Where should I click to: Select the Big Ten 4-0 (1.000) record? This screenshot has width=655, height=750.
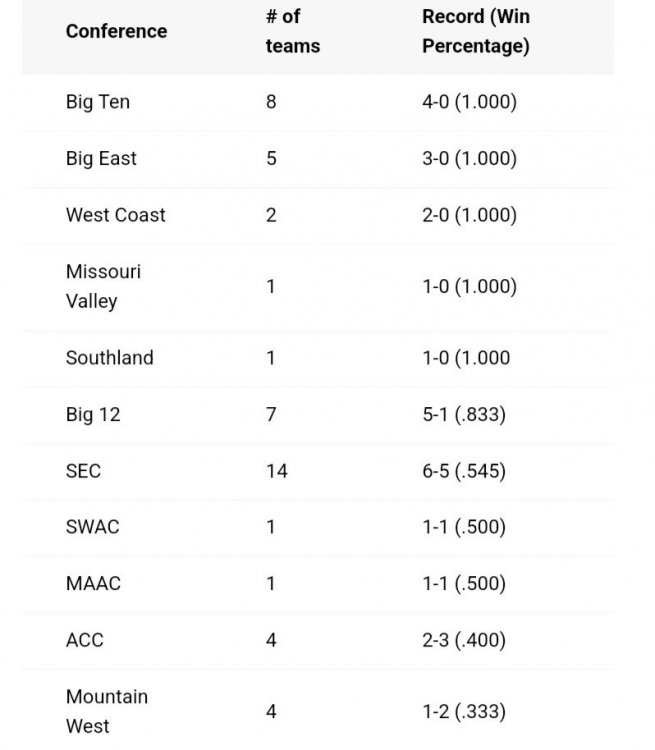[x=469, y=102]
